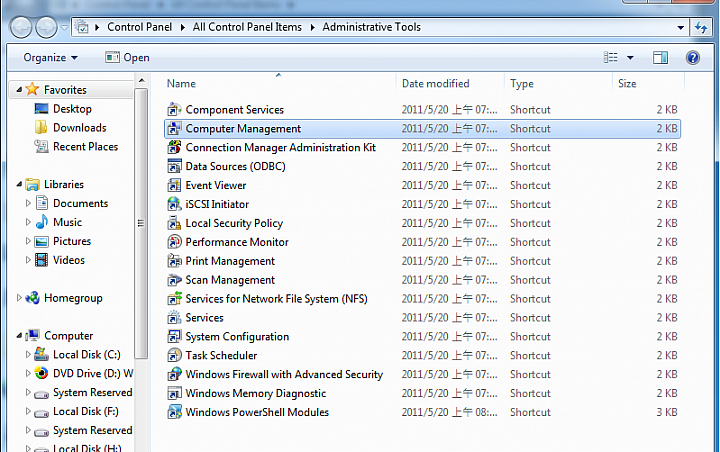Screen dimensions: 720x452
Task: Click the iSCSI Initiator icon
Action: 174,204
